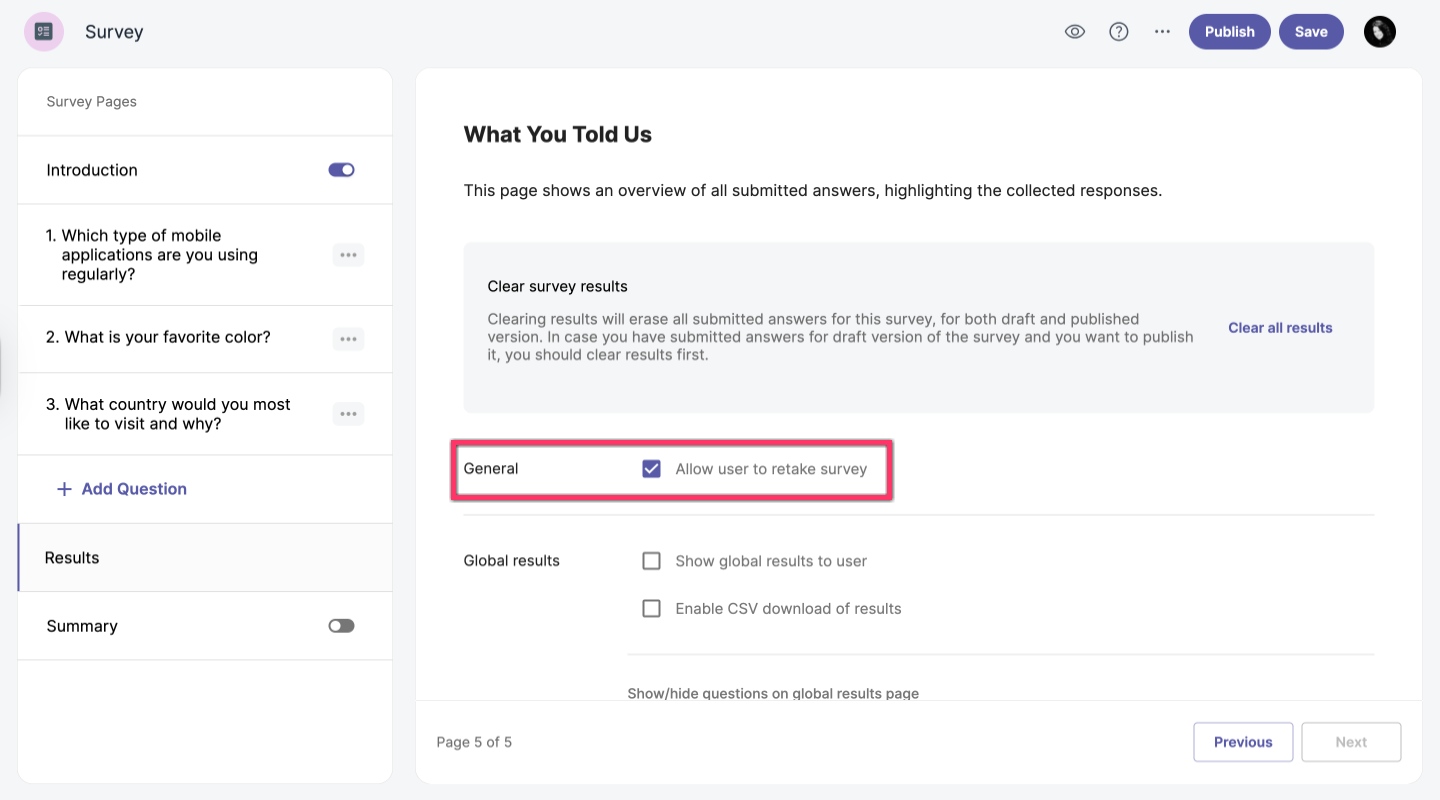This screenshot has height=800, width=1440.
Task: Toggle the Introduction page switch off
Action: click(341, 170)
